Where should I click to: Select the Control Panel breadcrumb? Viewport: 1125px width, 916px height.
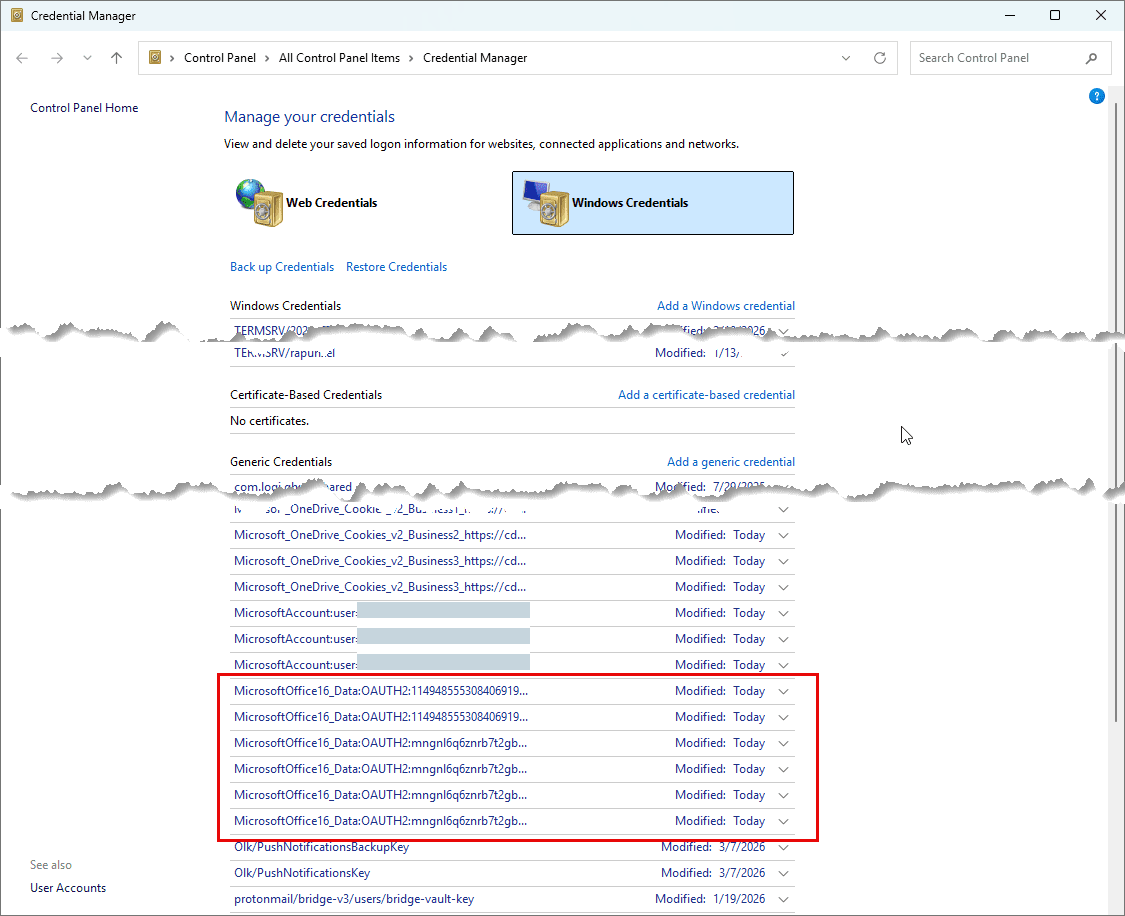[220, 58]
